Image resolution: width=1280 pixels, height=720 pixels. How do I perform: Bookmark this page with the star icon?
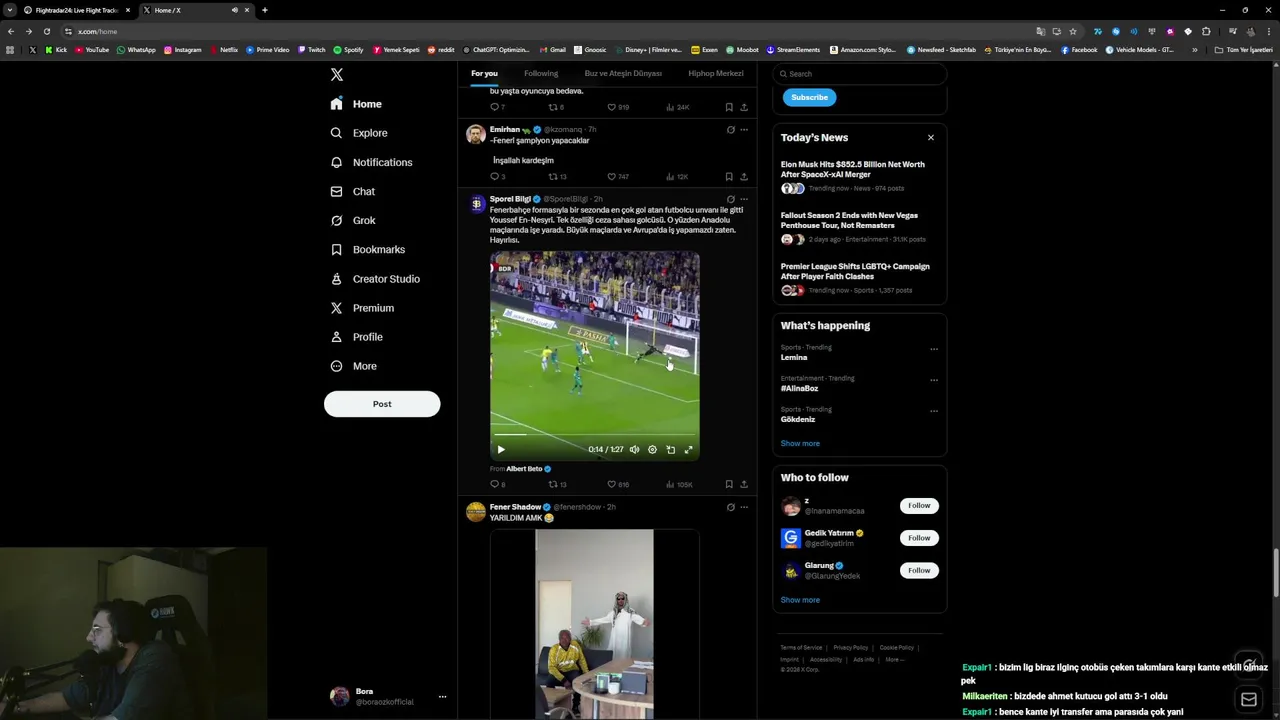pyautogui.click(x=1073, y=31)
